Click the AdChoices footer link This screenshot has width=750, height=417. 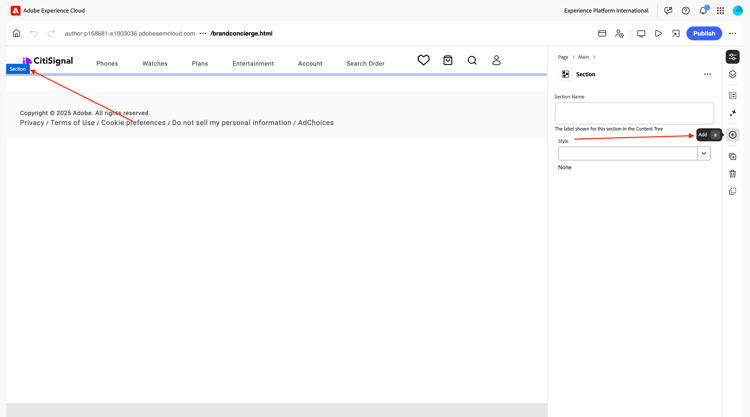(316, 123)
